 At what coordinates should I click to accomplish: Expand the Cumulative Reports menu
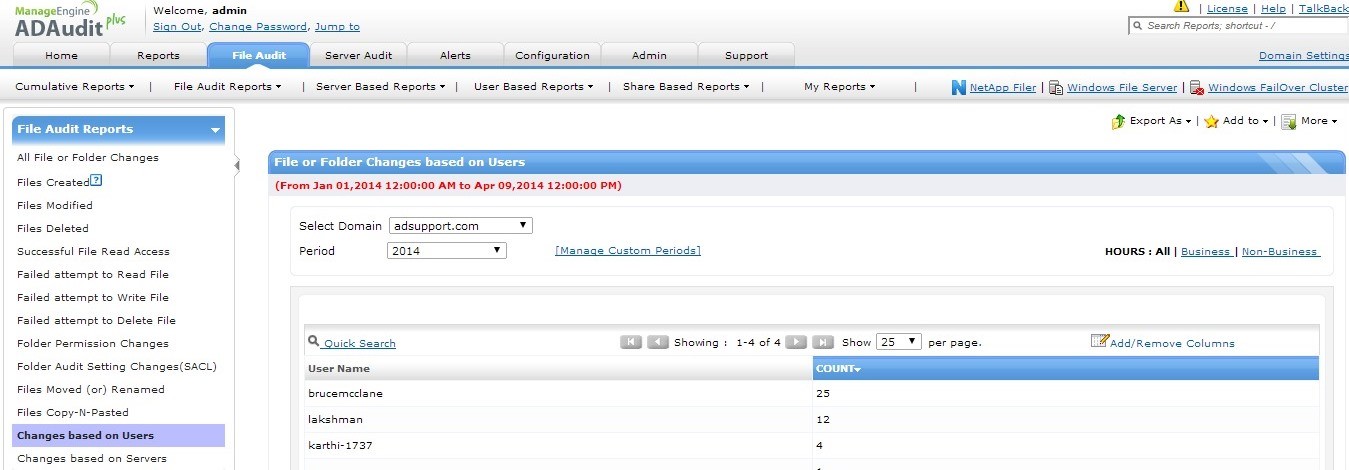point(74,87)
